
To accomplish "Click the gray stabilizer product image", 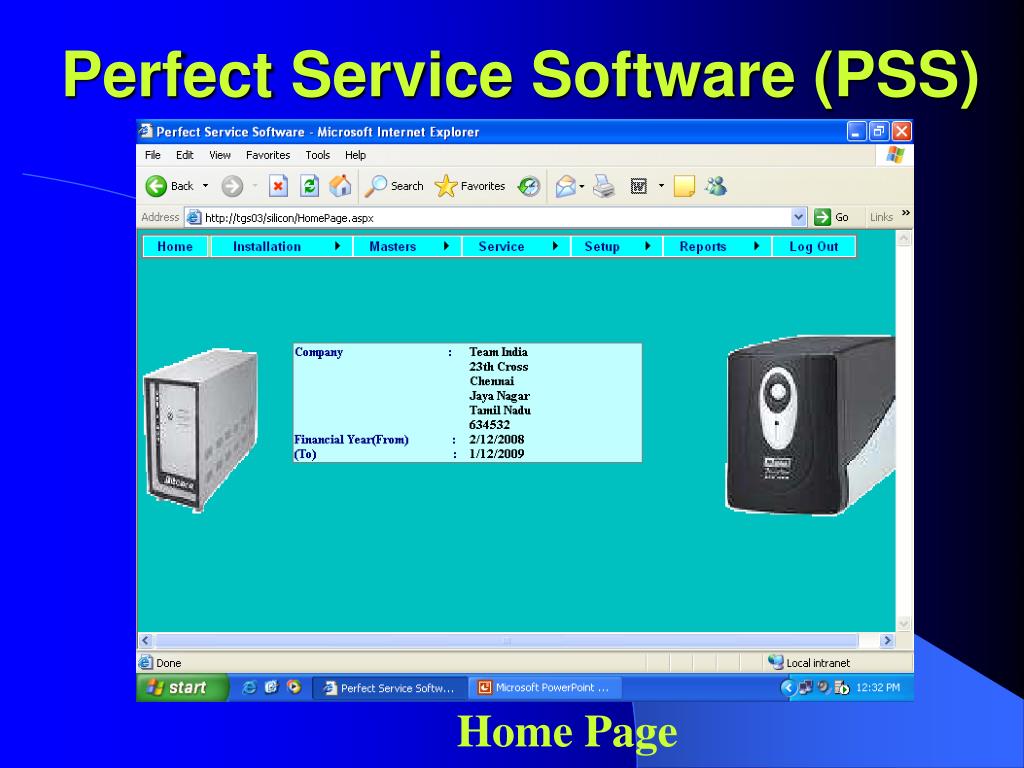I will 200,430.
